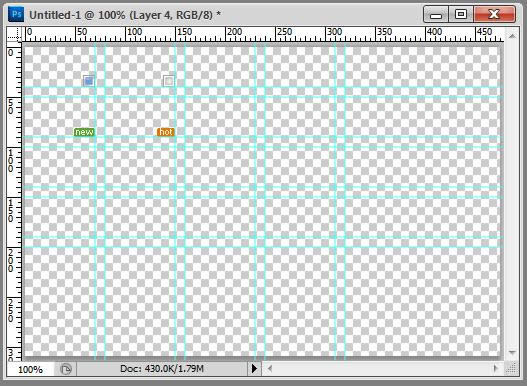Click the ruler origin crosshair corner
The width and height of the screenshot is (527, 386).
click(x=14, y=34)
